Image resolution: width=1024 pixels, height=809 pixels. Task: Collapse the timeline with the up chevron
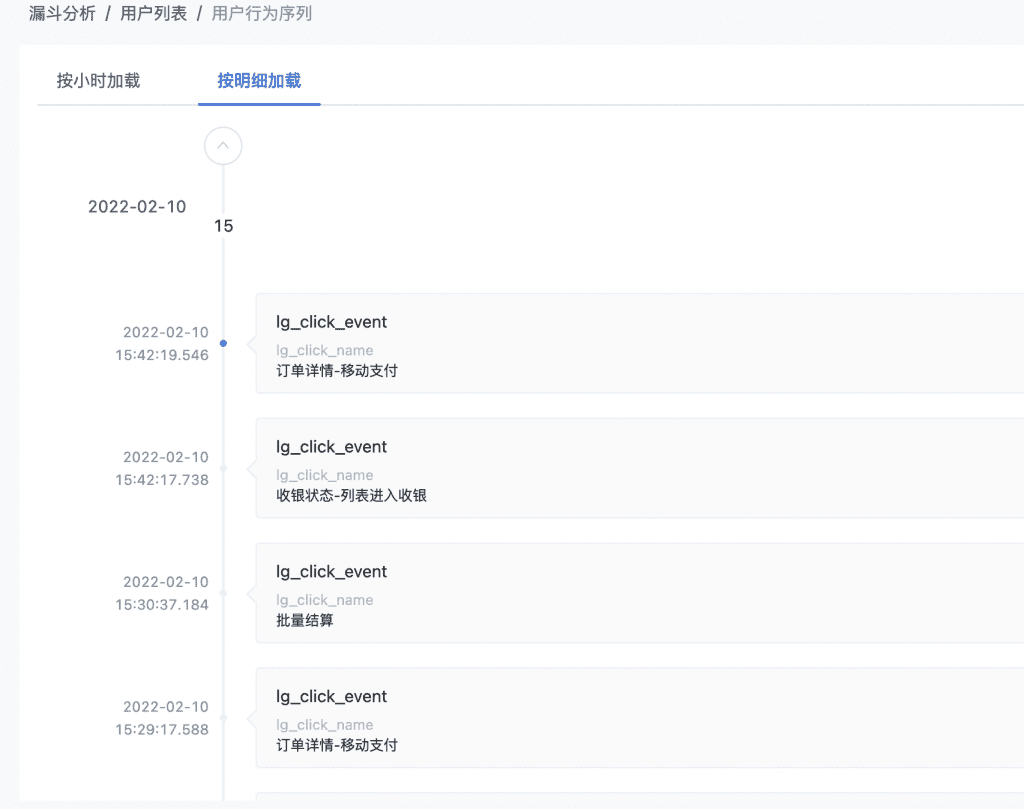[x=222, y=145]
